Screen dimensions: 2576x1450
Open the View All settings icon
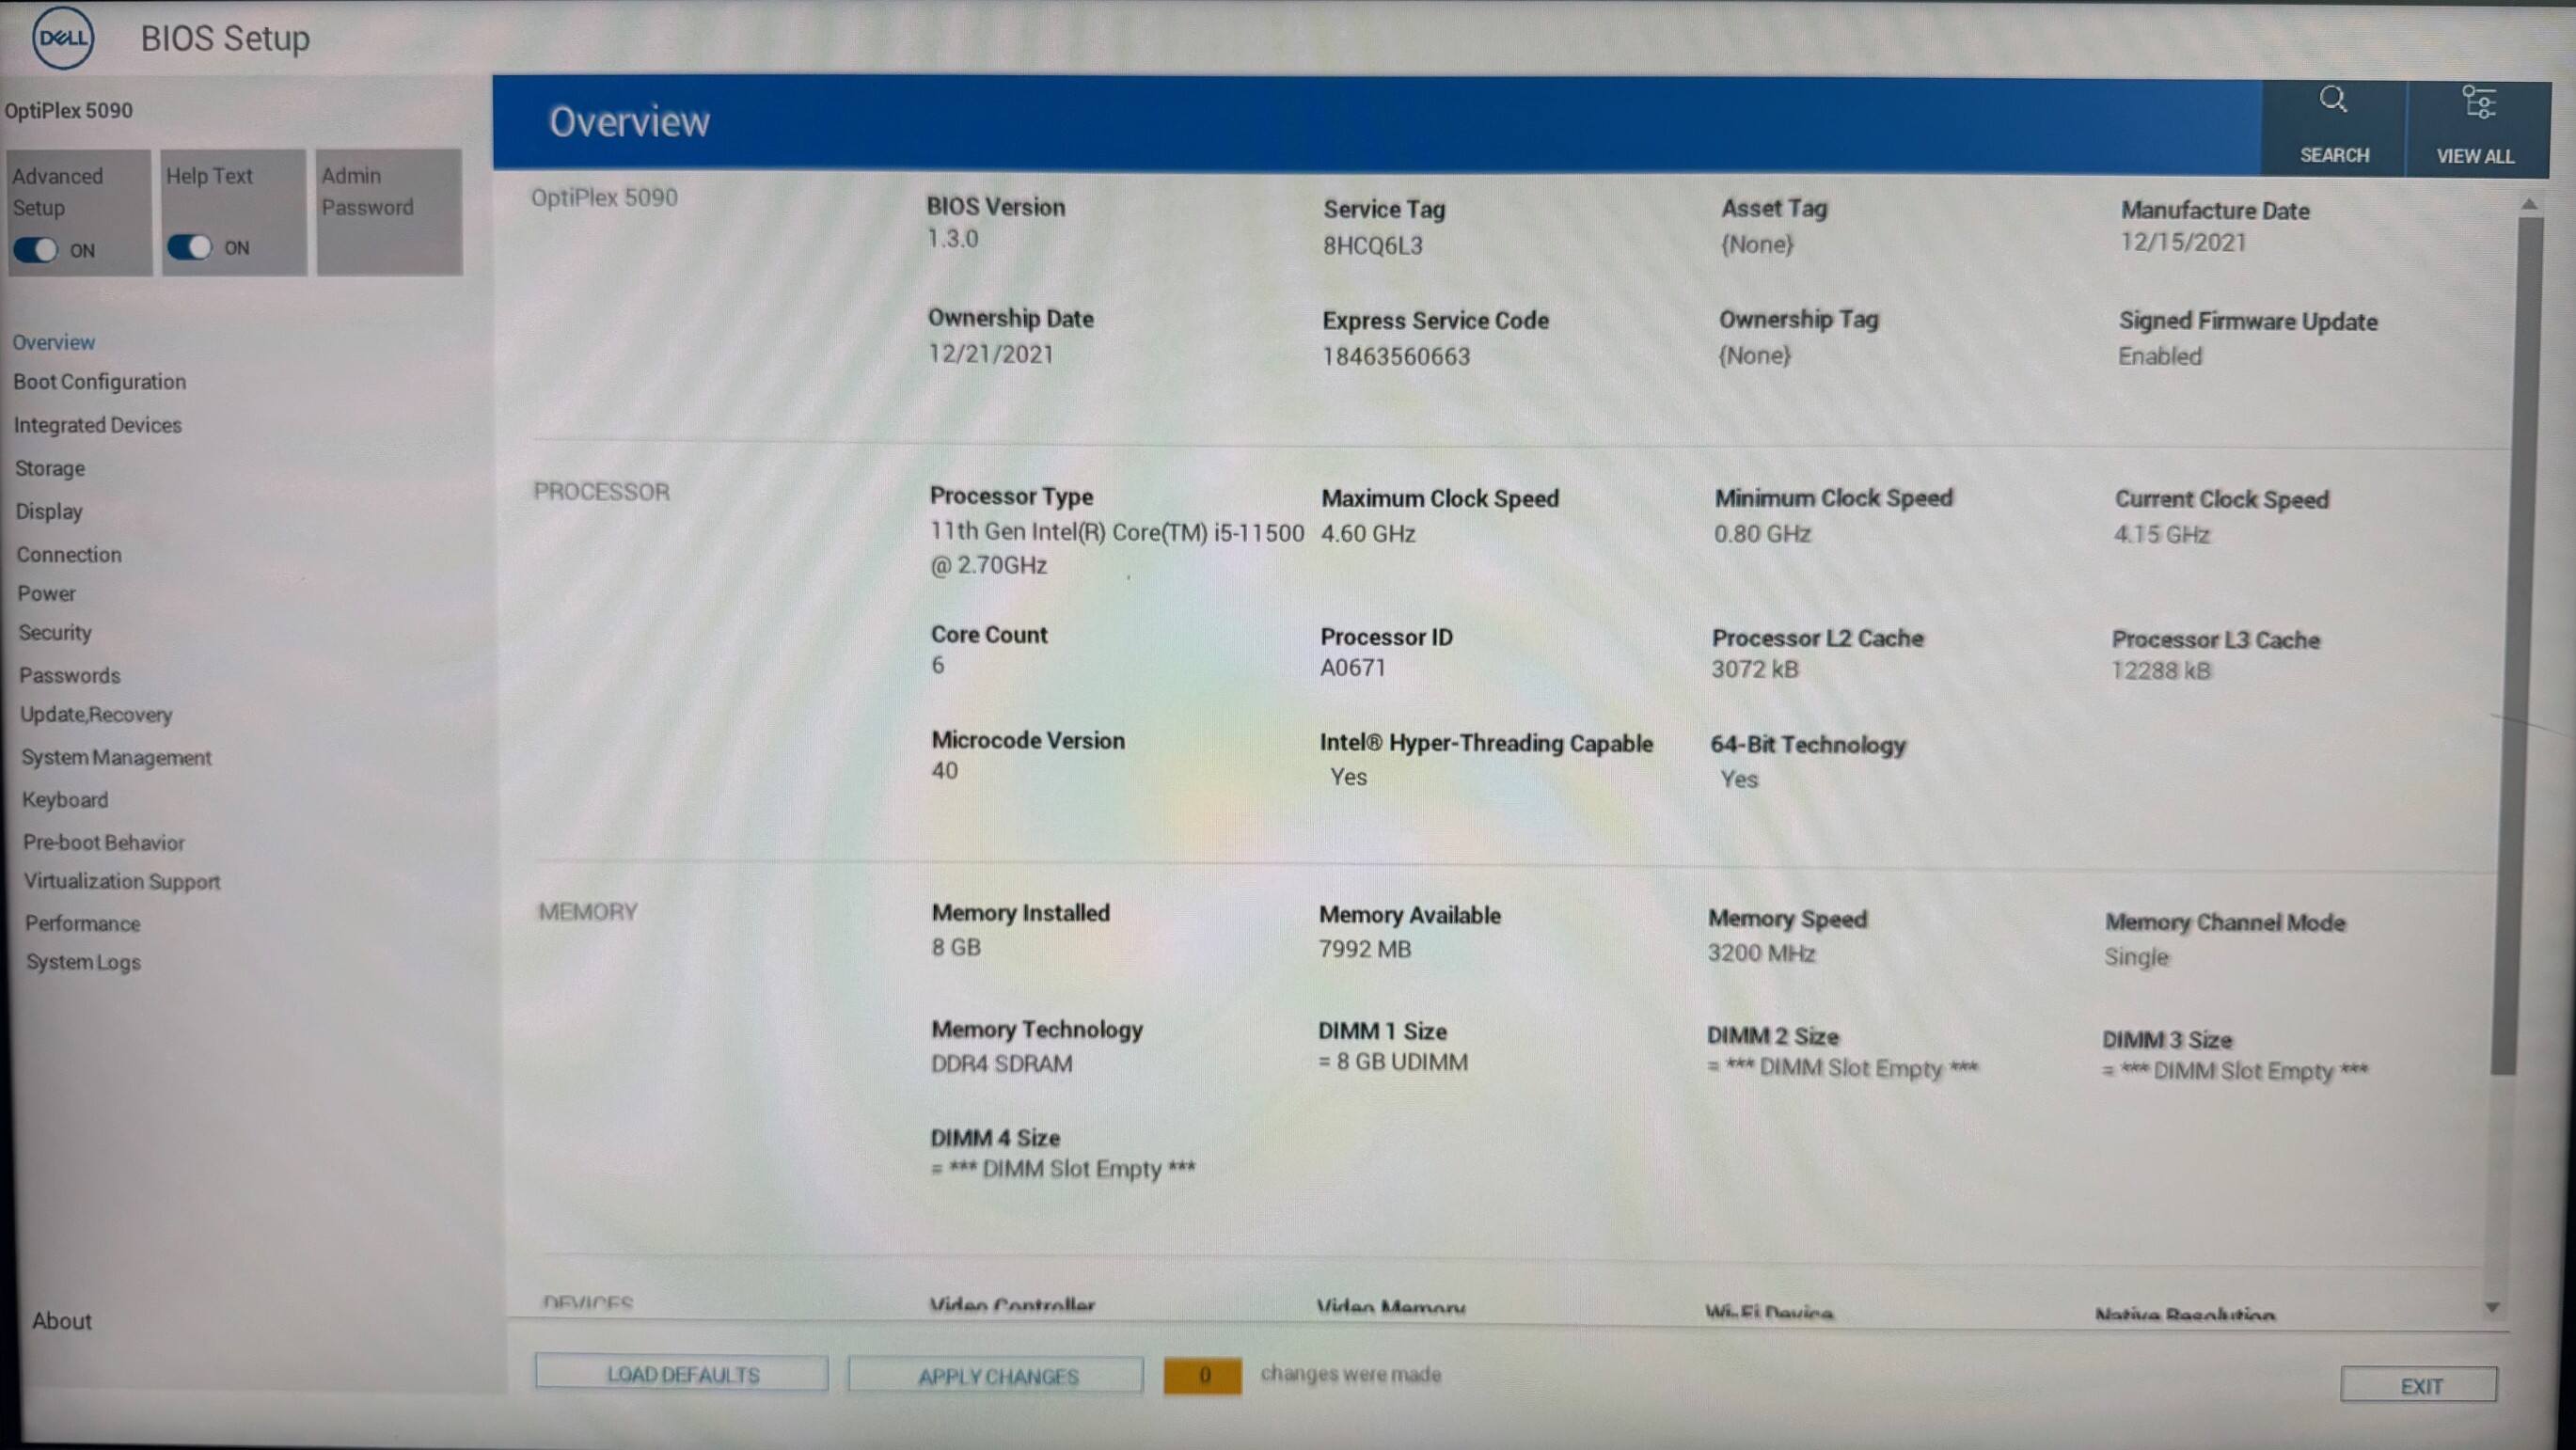pyautogui.click(x=2479, y=102)
